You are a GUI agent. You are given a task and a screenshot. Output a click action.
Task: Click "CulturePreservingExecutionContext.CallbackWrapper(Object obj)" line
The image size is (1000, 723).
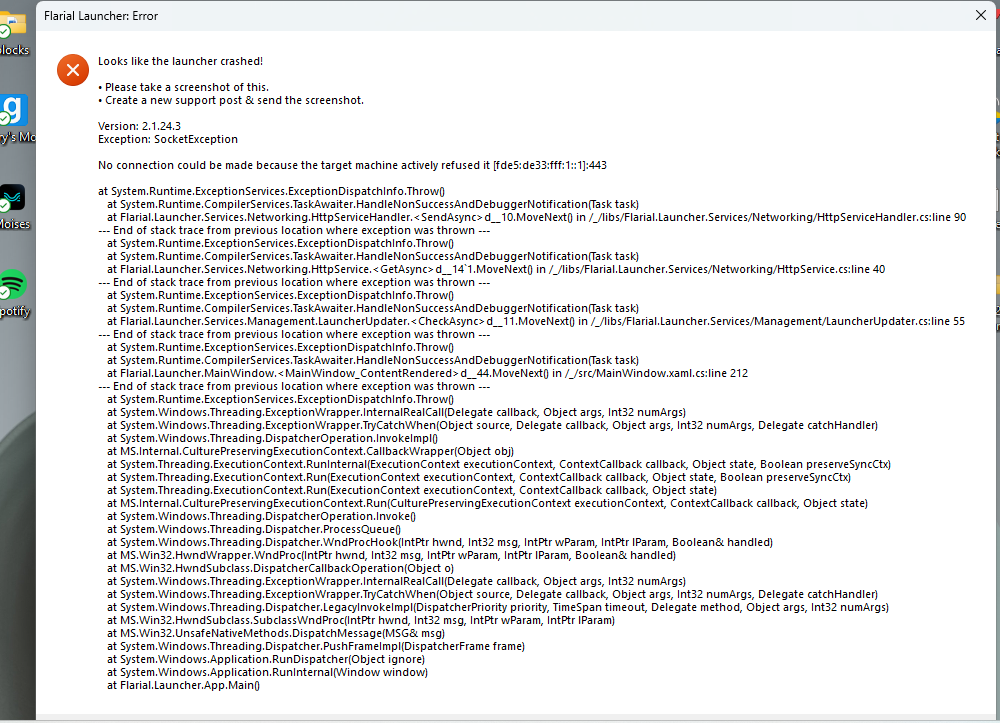311,451
